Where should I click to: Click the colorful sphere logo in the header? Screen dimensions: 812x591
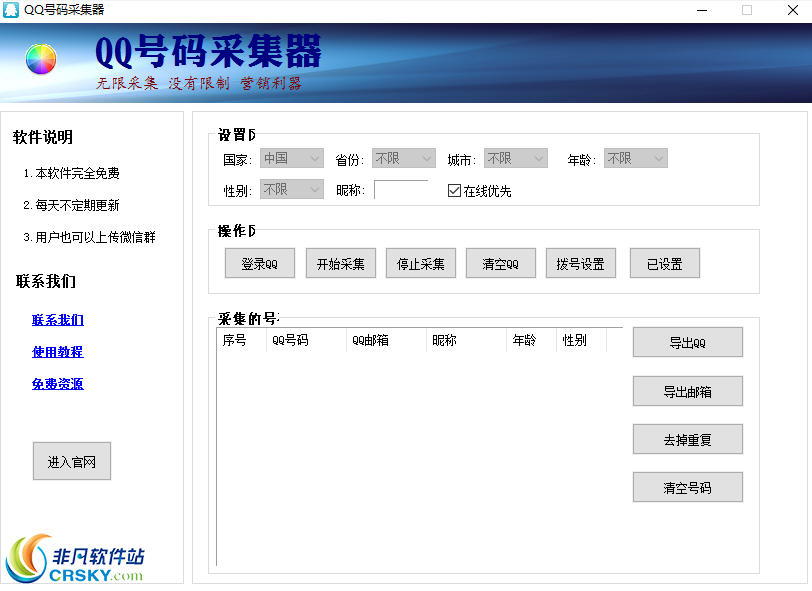coord(40,59)
